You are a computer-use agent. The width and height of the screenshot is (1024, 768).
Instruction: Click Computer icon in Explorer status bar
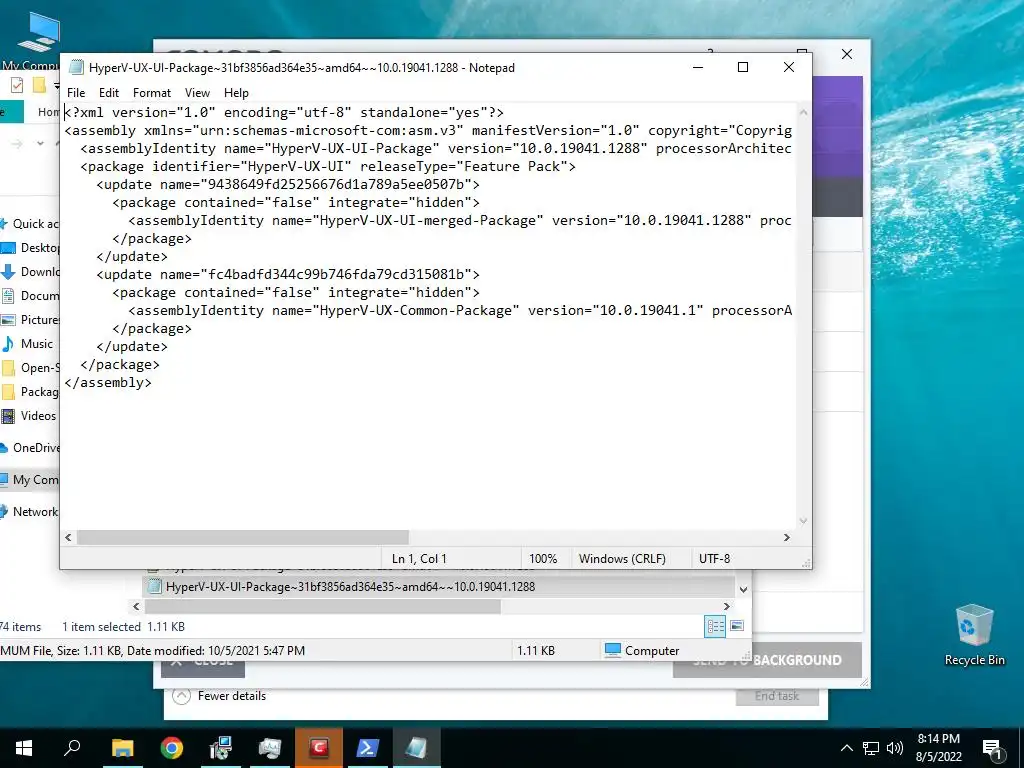click(x=613, y=650)
